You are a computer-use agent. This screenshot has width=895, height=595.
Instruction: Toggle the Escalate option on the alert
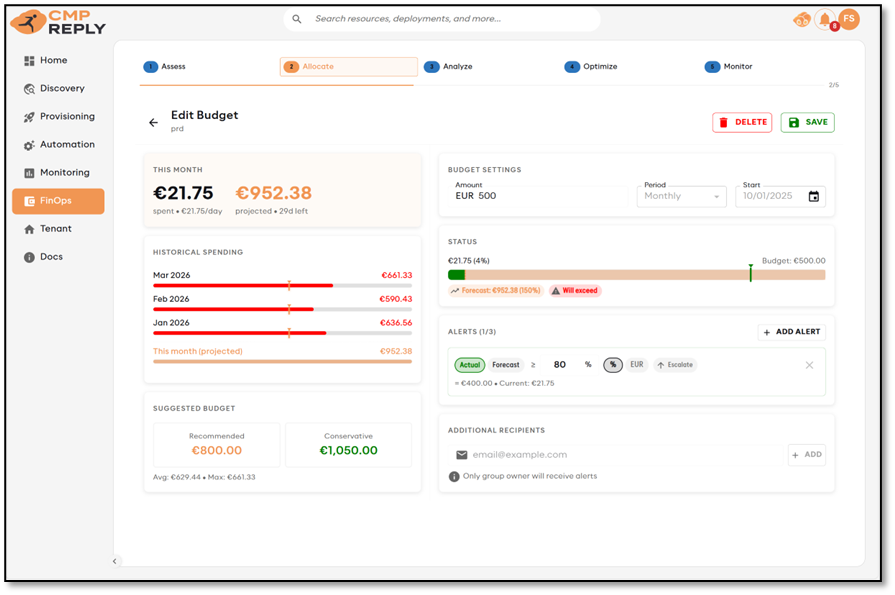[675, 365]
